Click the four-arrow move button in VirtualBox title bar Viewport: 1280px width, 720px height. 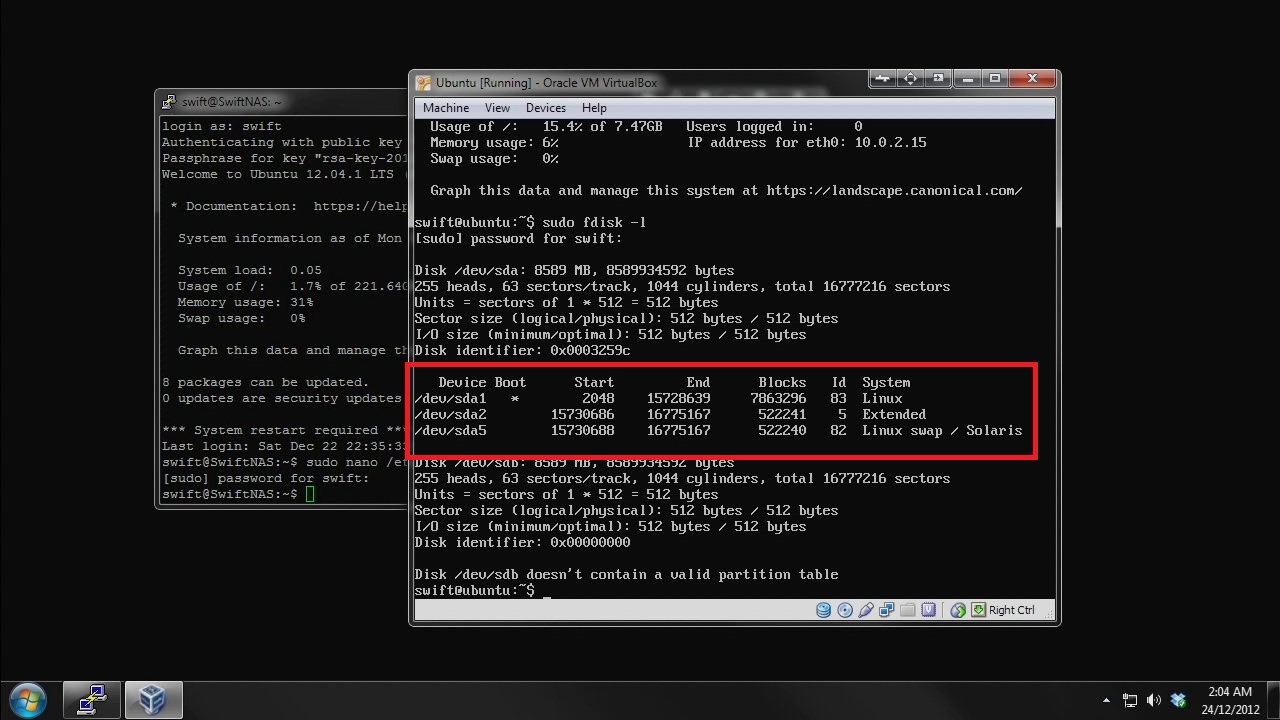[x=910, y=79]
